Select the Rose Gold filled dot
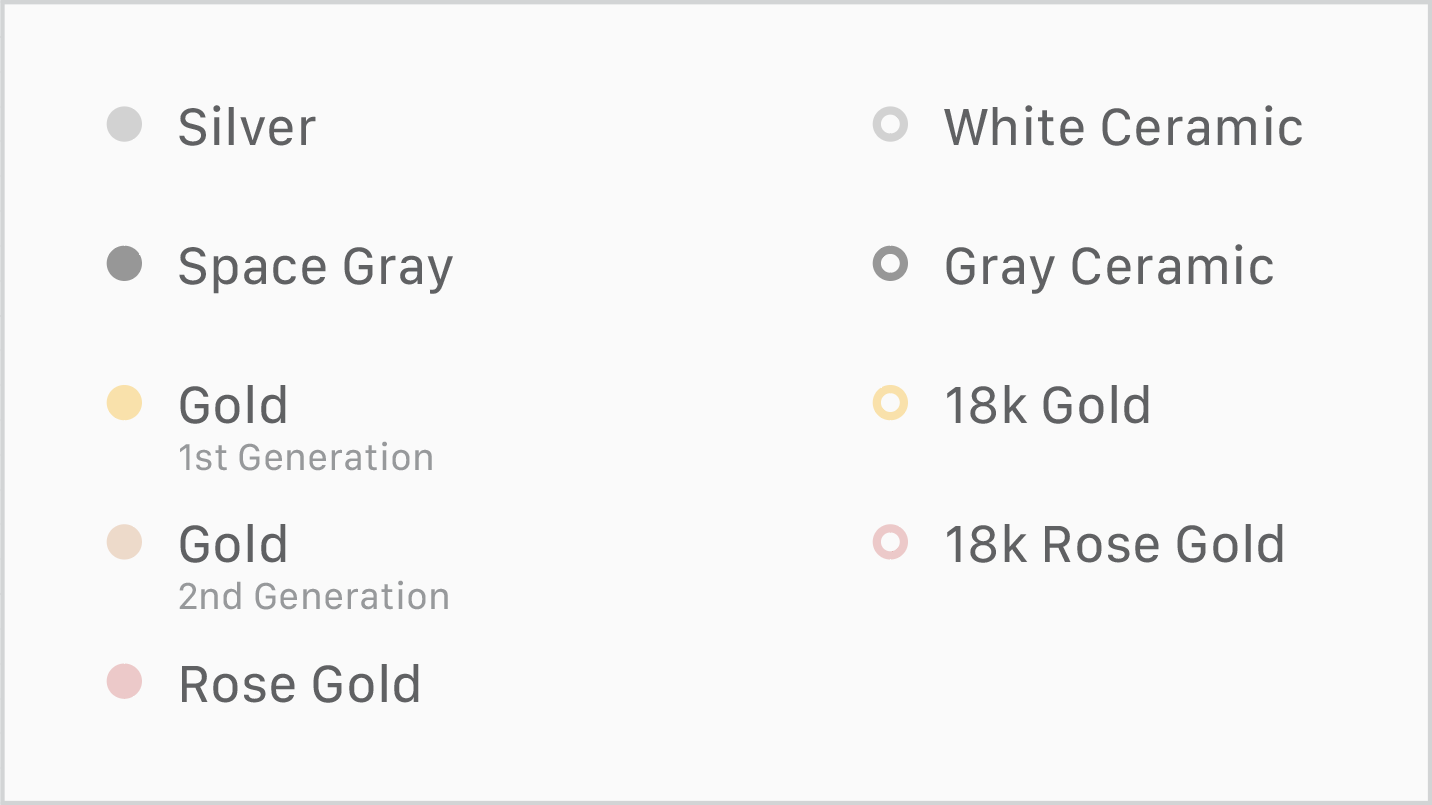 (x=124, y=682)
